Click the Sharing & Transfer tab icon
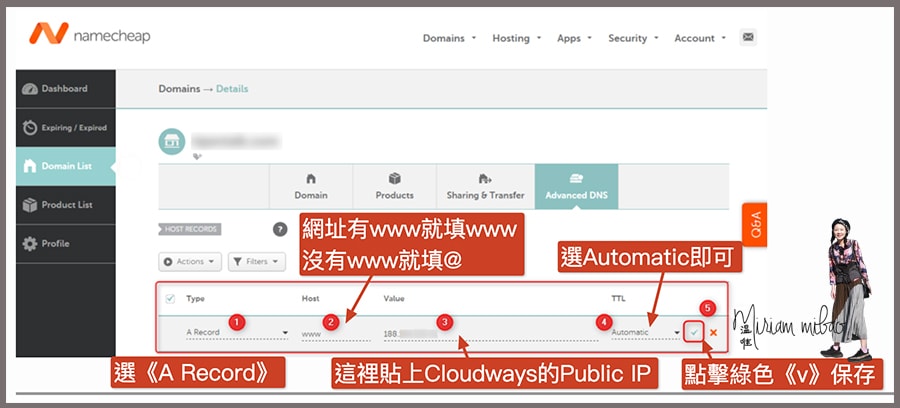900x408 pixels. tap(485, 178)
